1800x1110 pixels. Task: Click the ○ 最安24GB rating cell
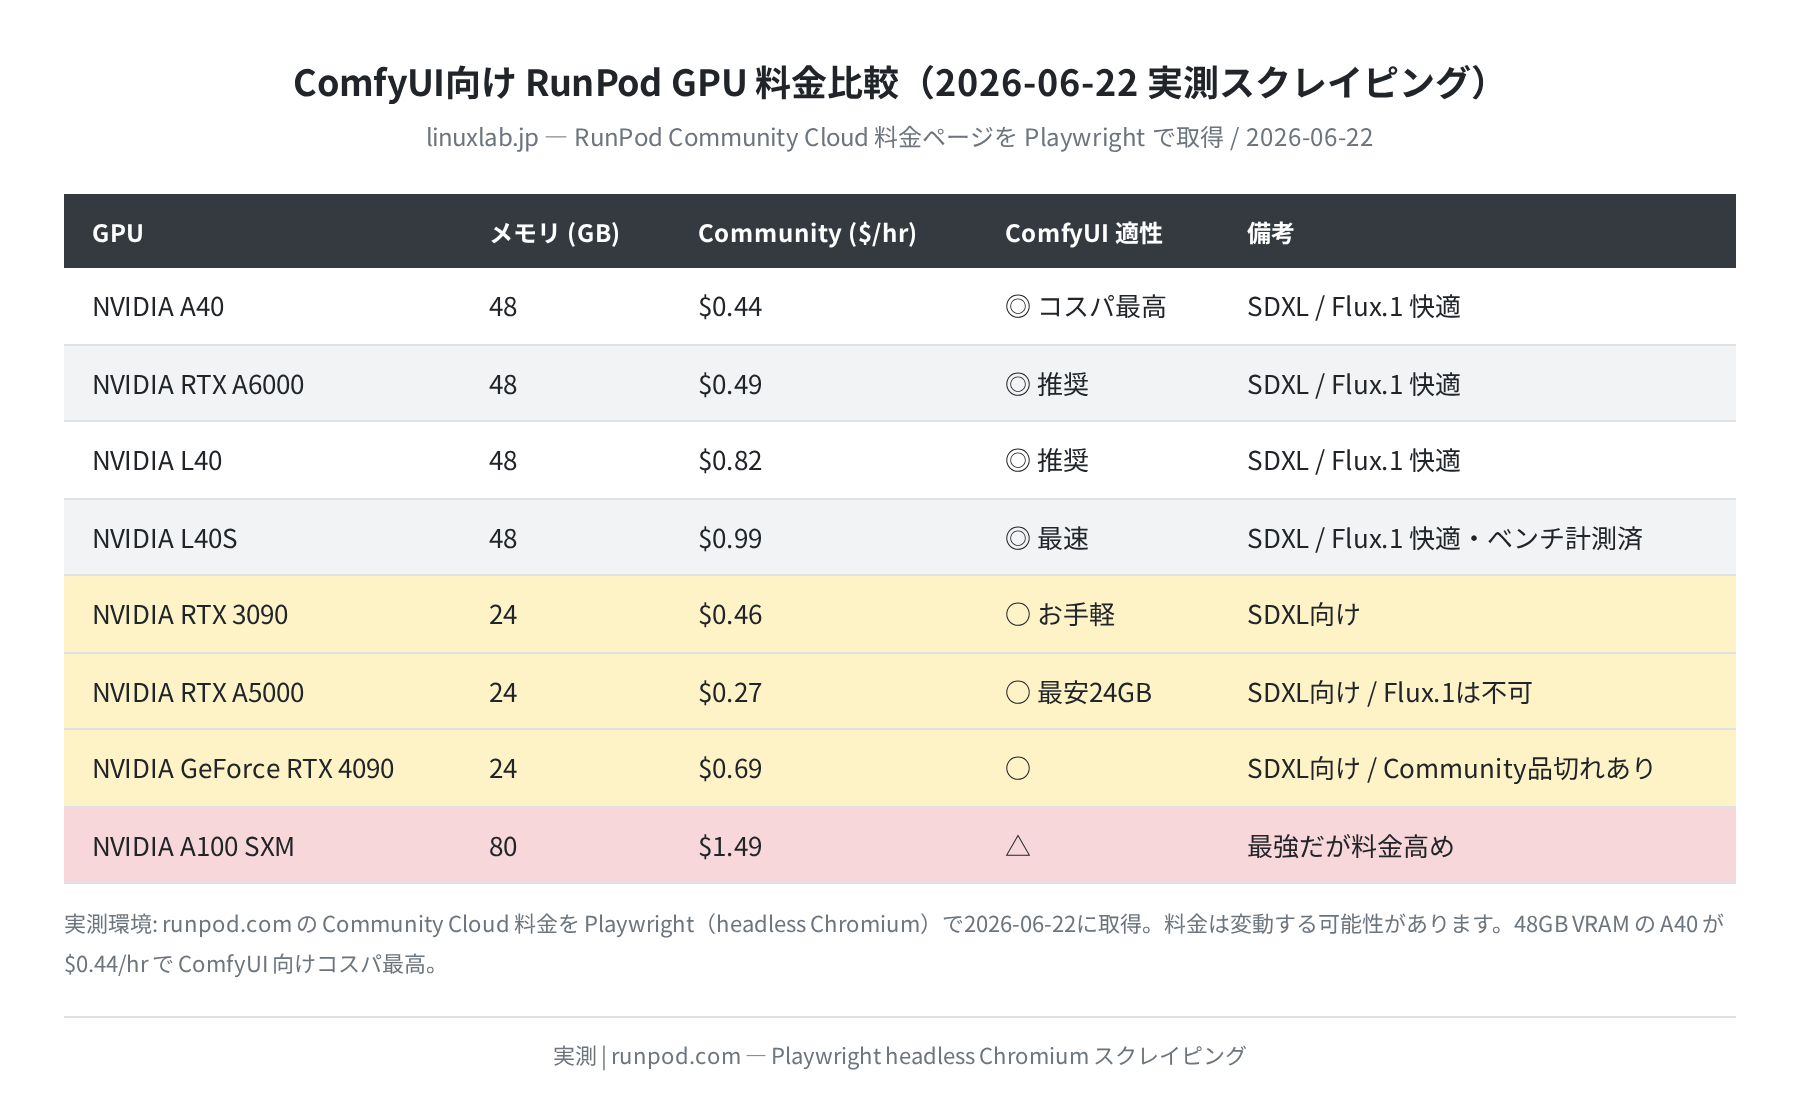click(1078, 692)
